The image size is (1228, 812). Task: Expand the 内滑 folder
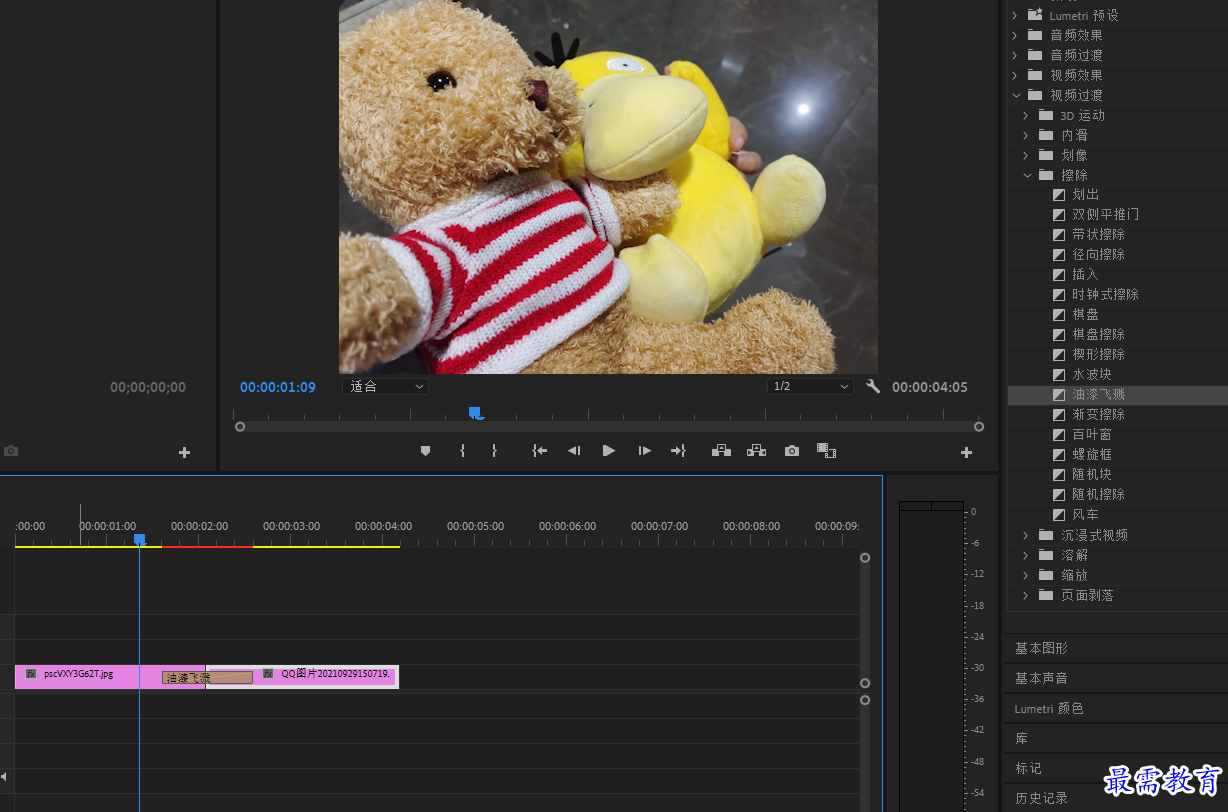tap(1026, 135)
